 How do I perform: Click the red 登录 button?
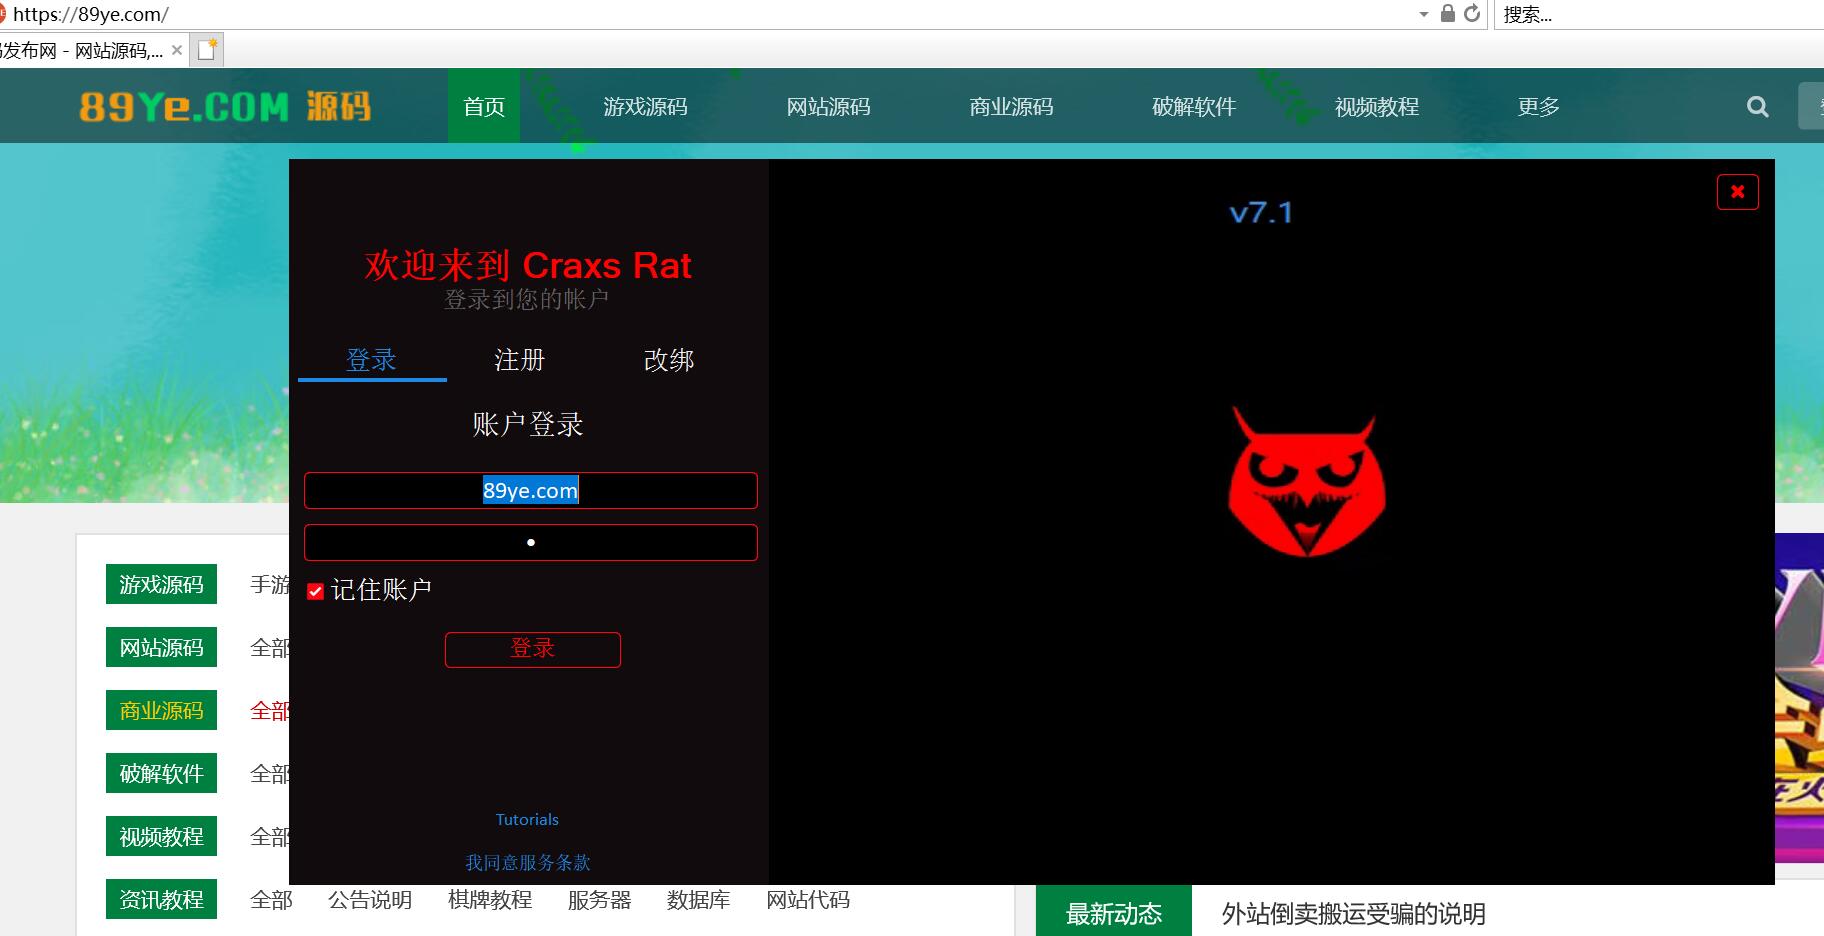533,649
